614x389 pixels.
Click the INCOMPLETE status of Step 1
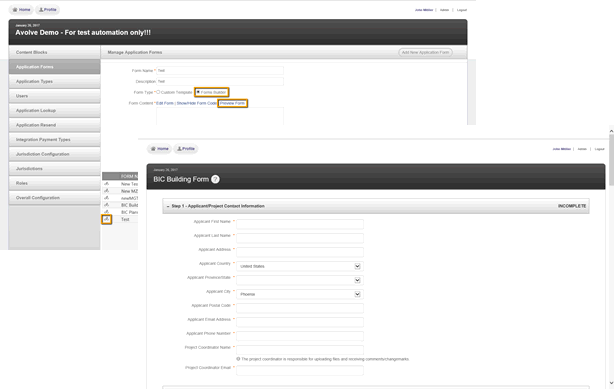[x=572, y=206]
